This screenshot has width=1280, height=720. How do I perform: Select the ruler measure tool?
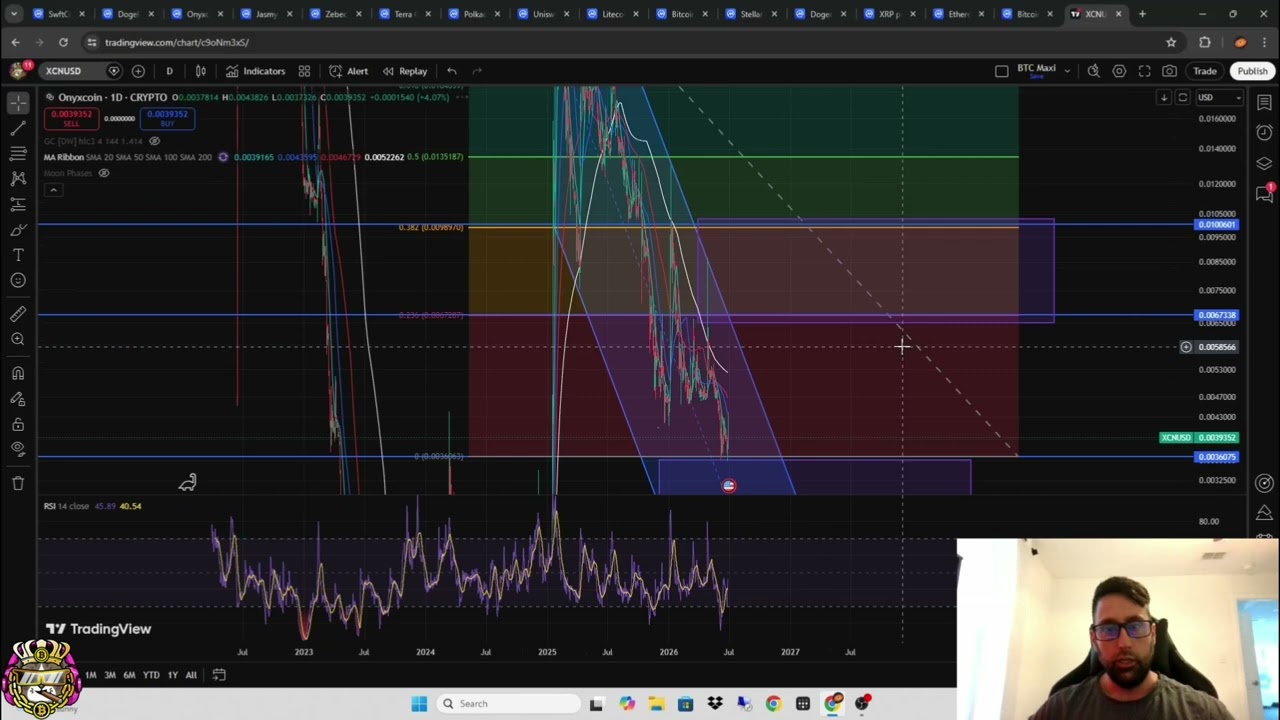pyautogui.click(x=18, y=314)
